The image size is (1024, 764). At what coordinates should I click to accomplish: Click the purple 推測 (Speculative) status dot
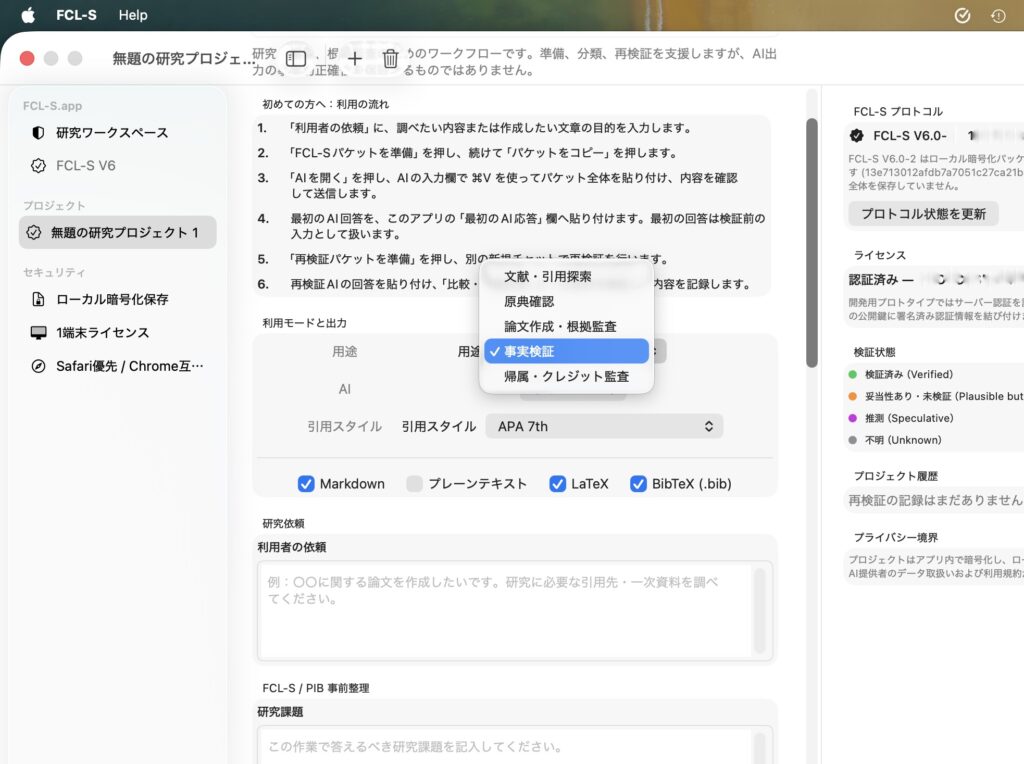tap(852, 418)
